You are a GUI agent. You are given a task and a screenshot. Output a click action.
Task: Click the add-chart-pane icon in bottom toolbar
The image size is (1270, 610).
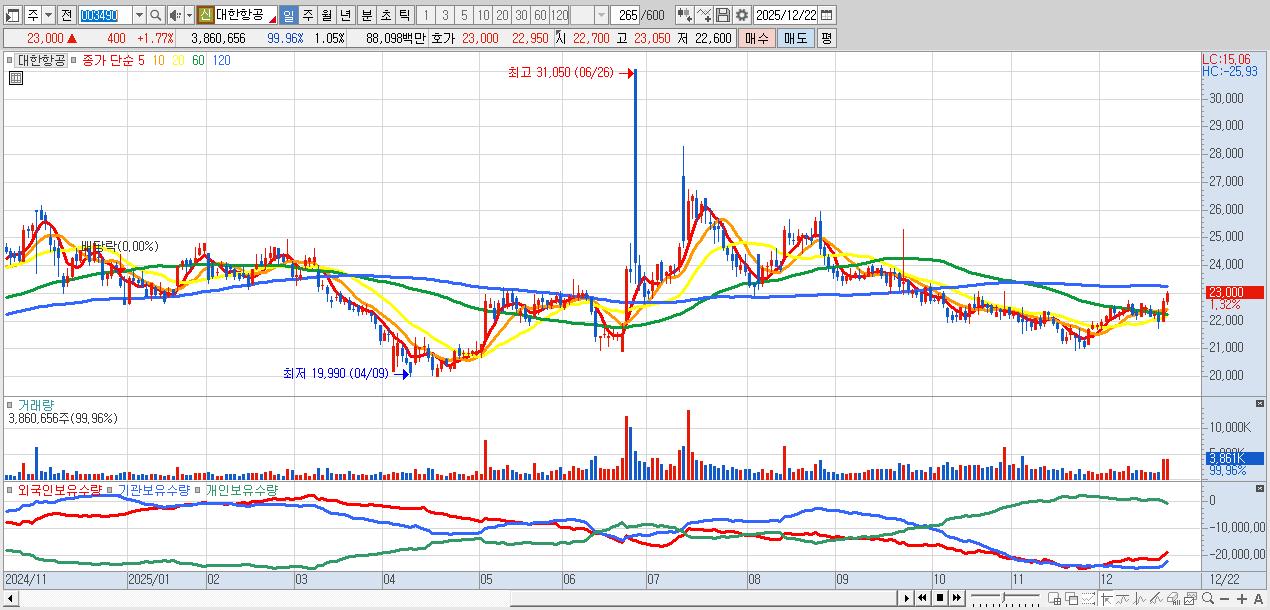coord(1054,599)
